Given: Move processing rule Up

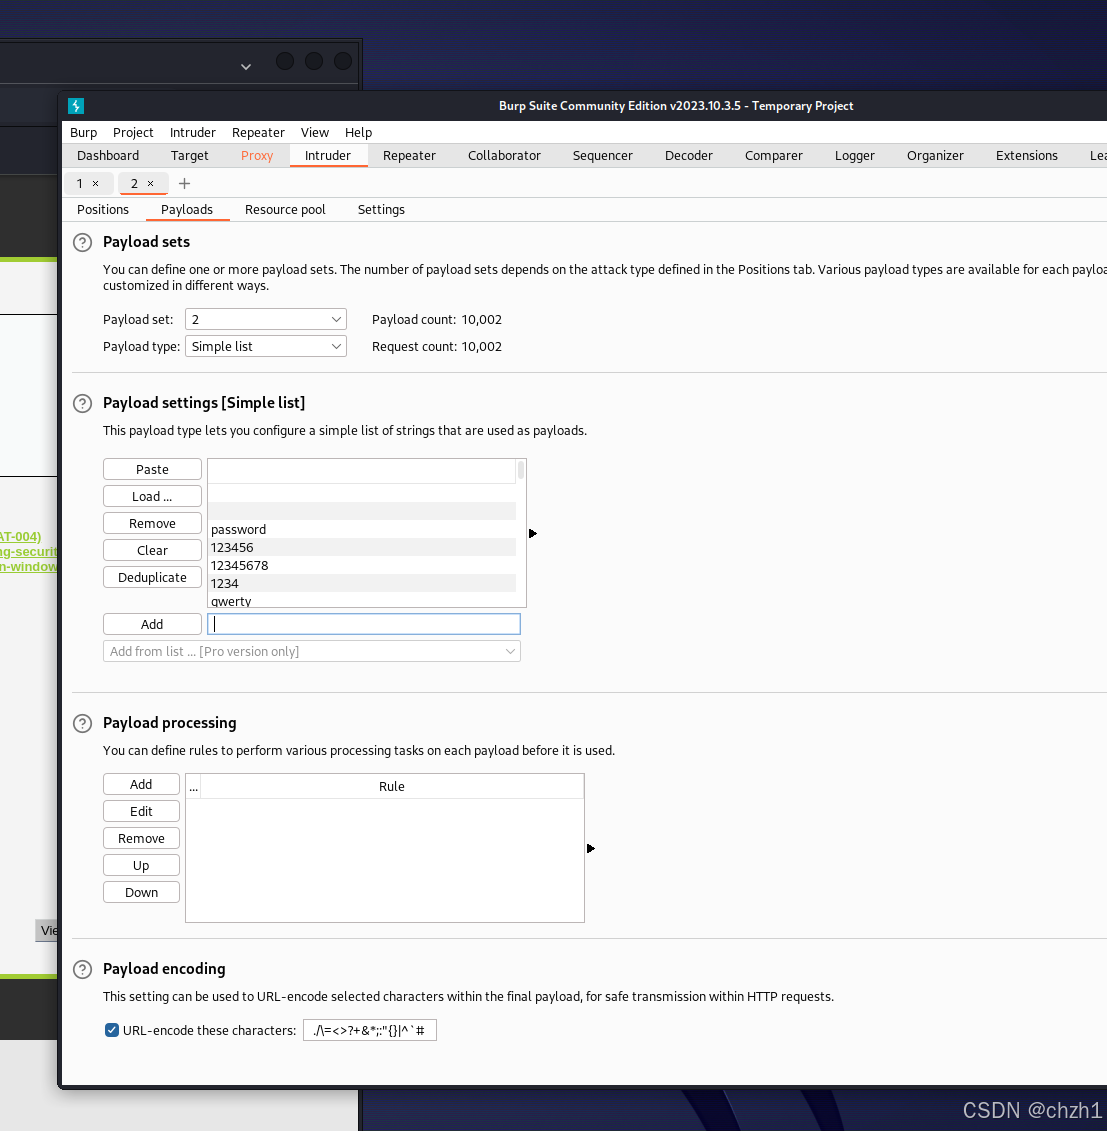Looking at the screenshot, I should [x=141, y=866].
